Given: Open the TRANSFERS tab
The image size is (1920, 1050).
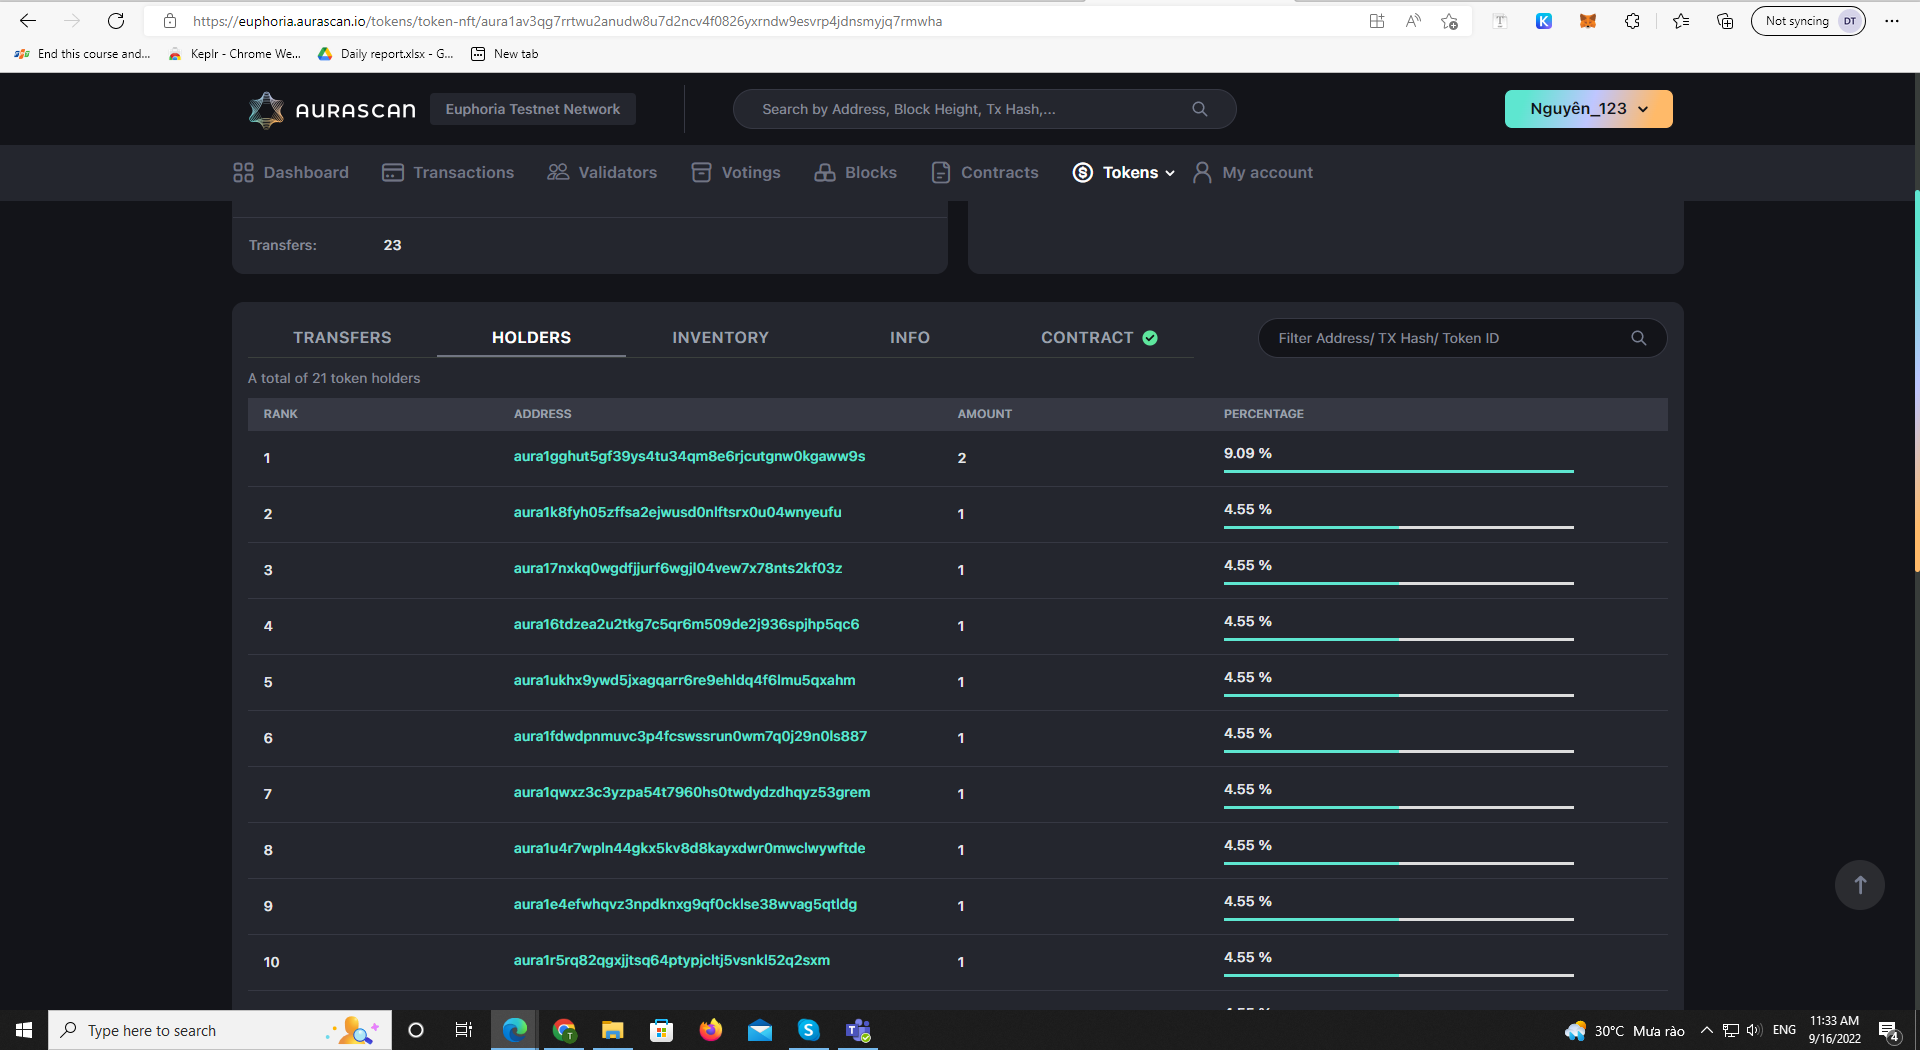Looking at the screenshot, I should pos(341,337).
